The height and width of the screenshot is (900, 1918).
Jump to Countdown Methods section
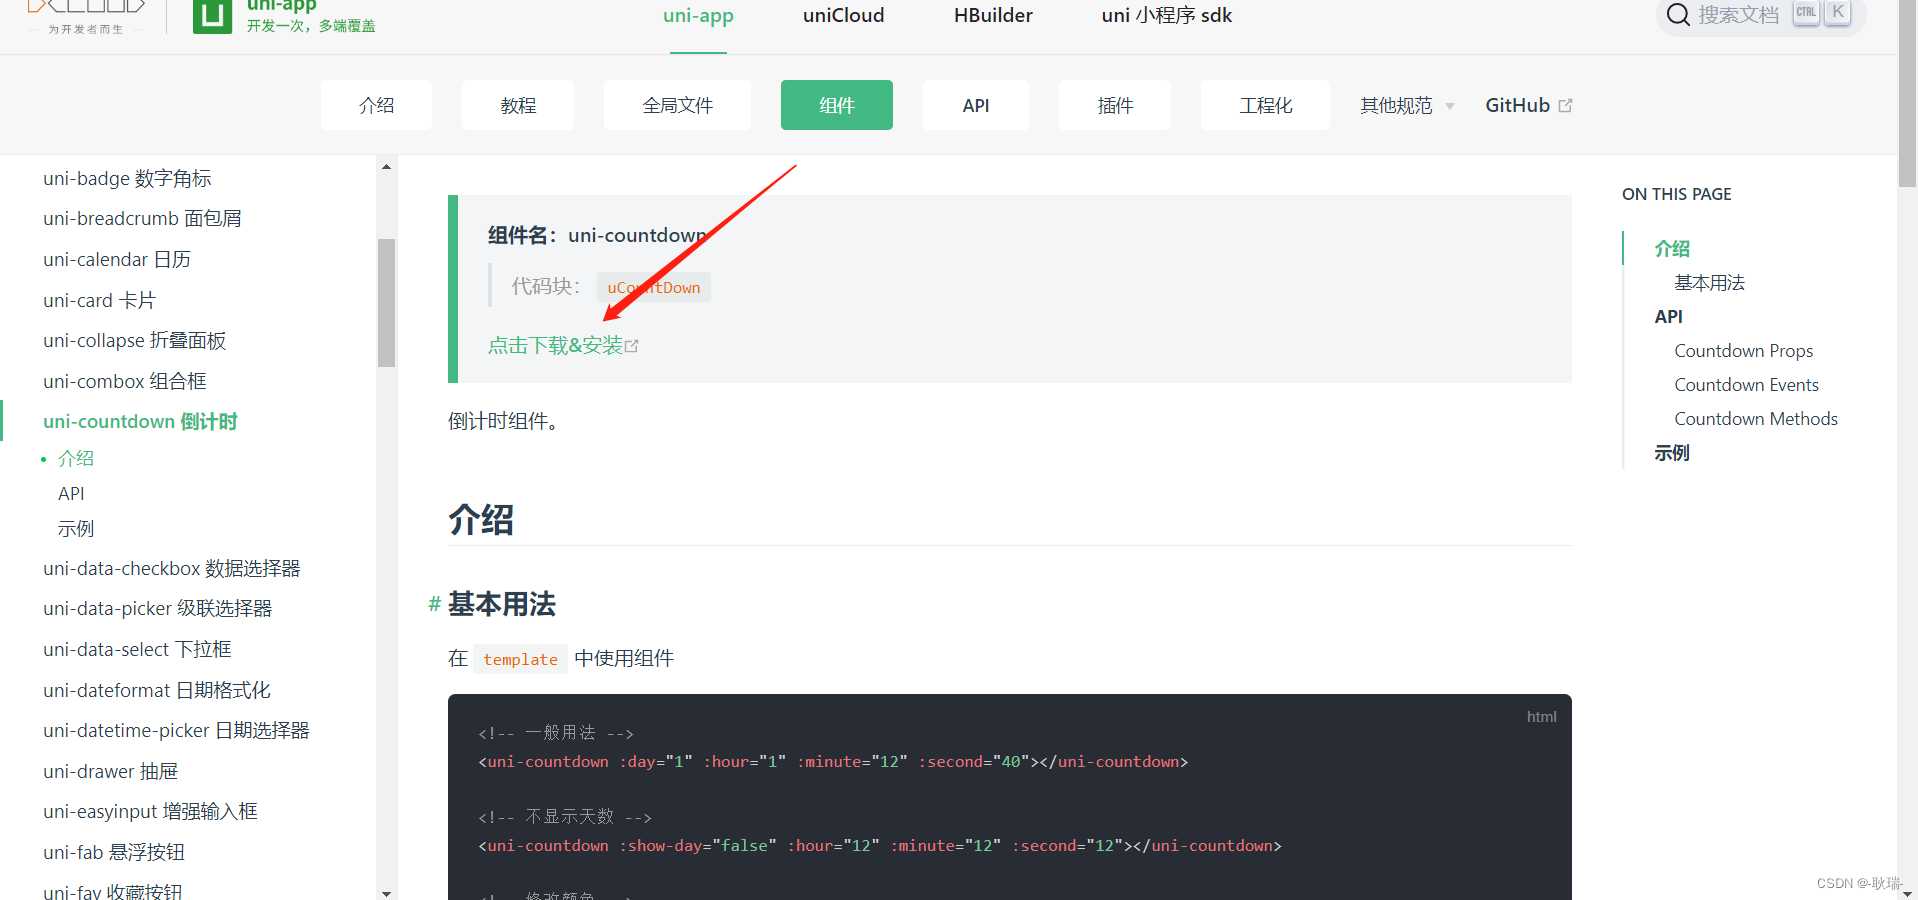[1756, 419]
